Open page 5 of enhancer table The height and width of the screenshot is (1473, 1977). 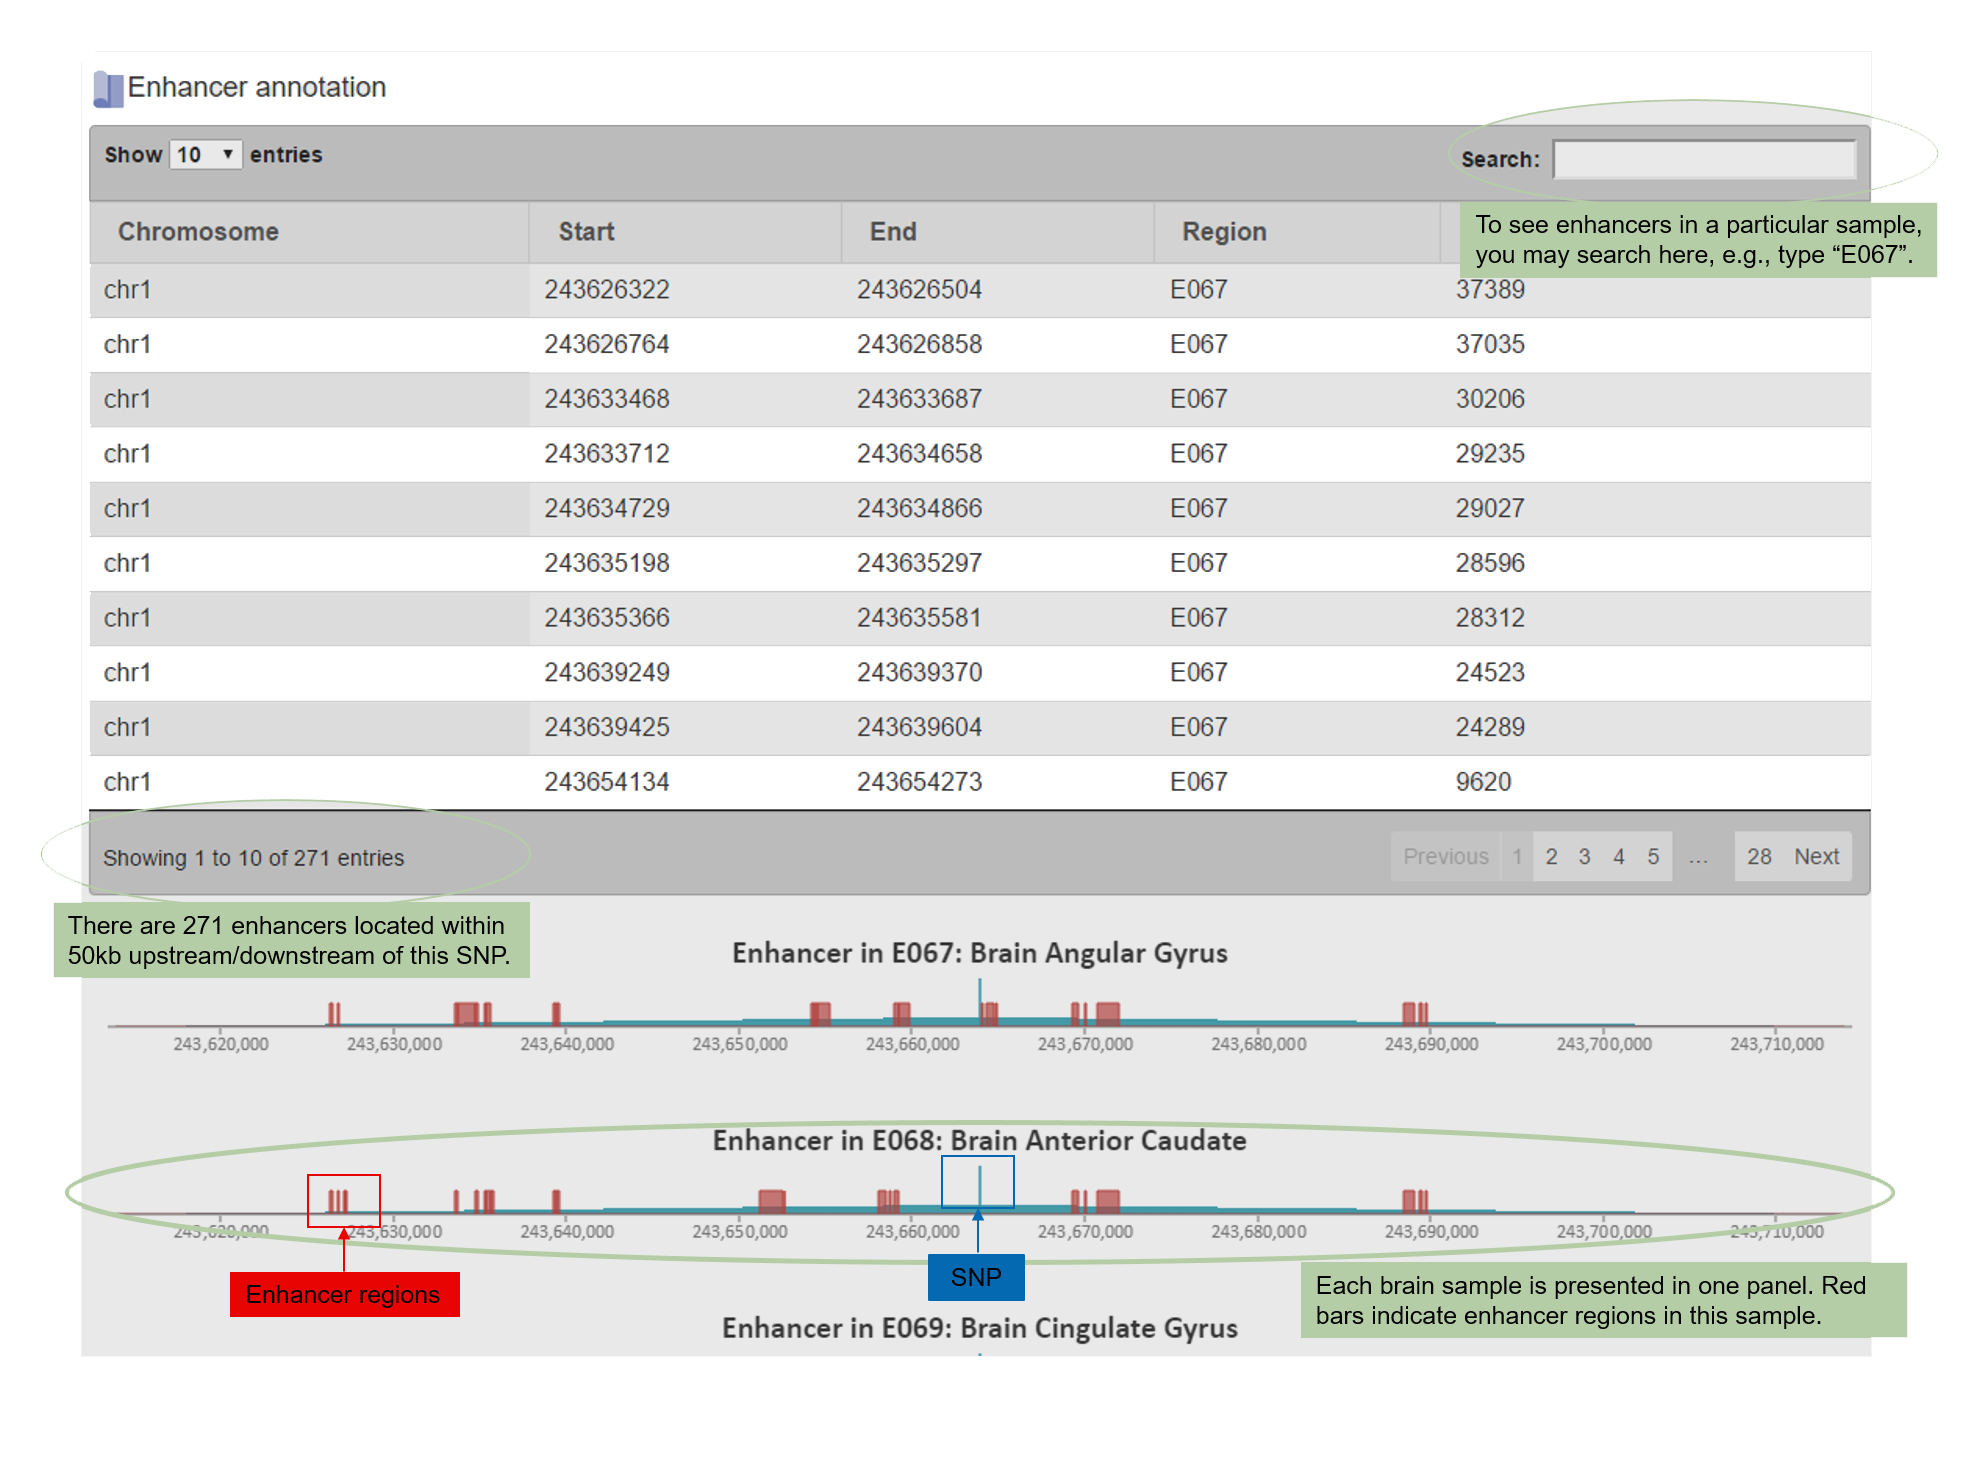[1653, 857]
